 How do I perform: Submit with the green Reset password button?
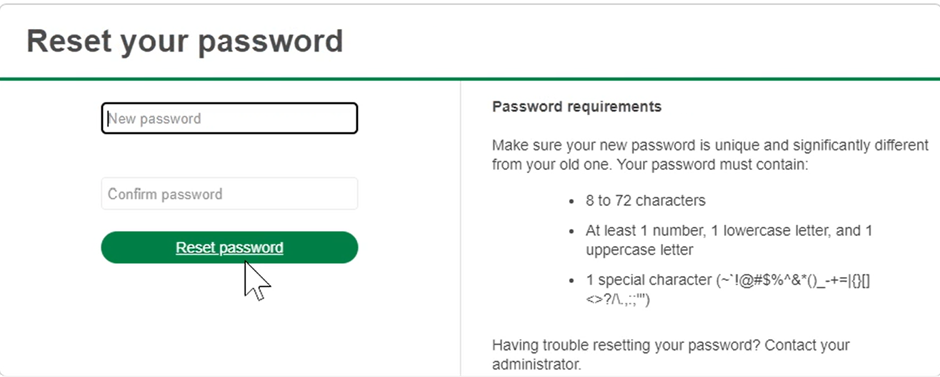pyautogui.click(x=230, y=248)
